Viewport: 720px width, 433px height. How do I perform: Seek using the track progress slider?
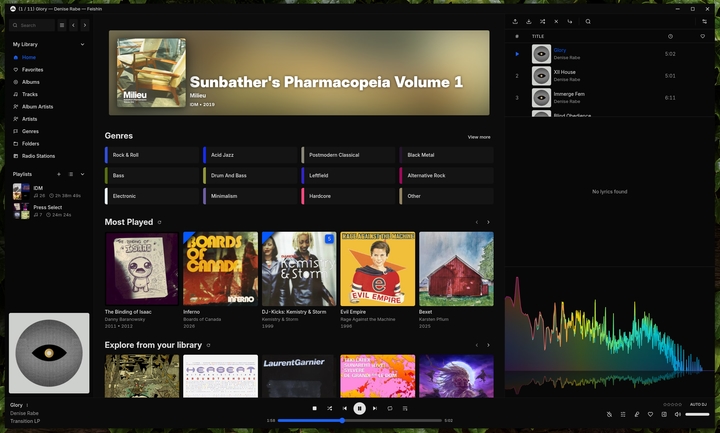pos(360,420)
